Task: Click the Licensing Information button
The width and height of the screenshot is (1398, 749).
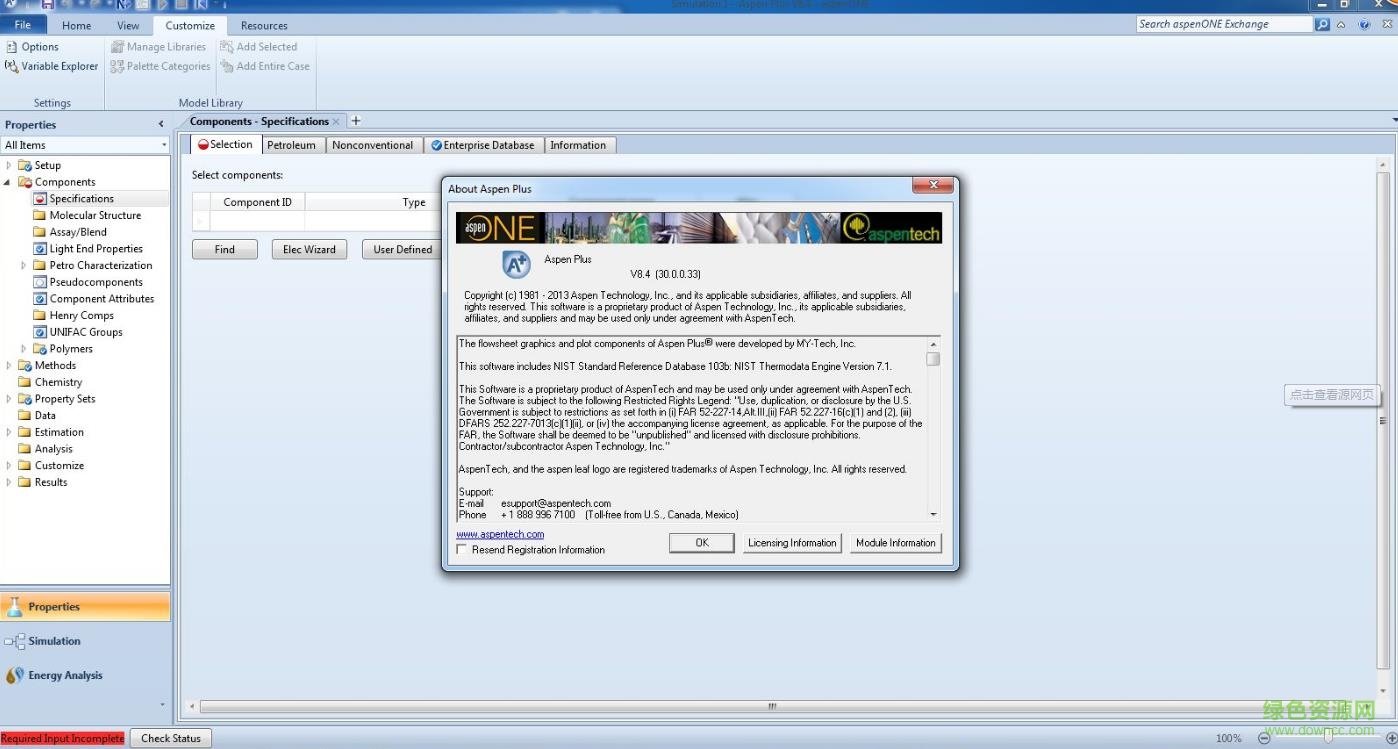Action: click(792, 542)
